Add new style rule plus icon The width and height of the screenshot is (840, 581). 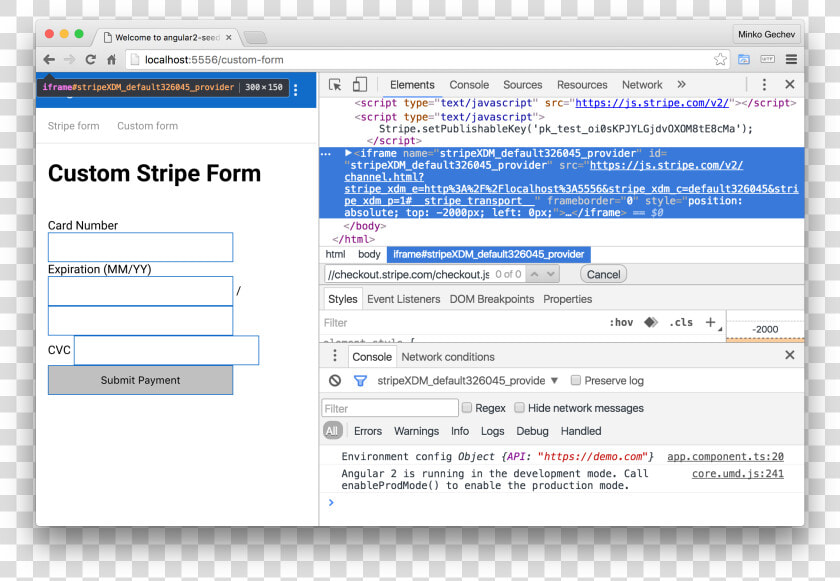pyautogui.click(x=710, y=322)
